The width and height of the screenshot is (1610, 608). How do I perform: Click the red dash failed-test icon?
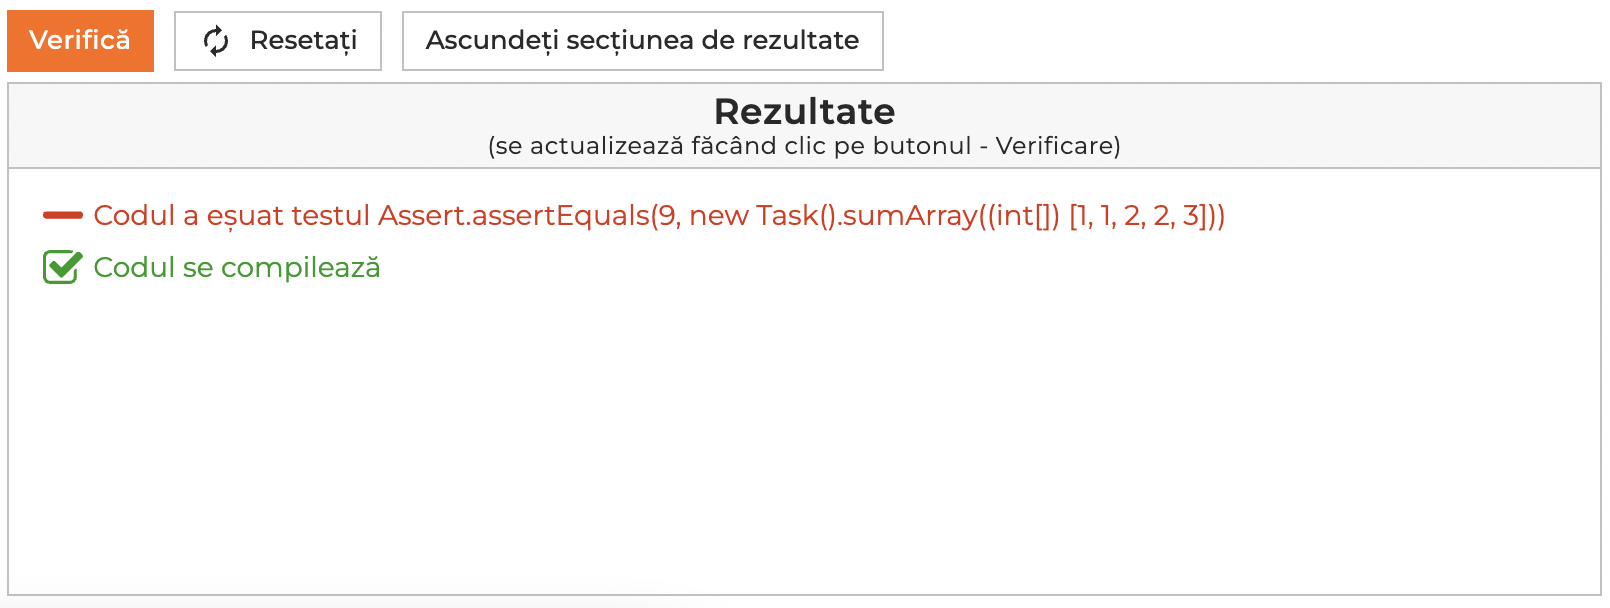coord(62,215)
